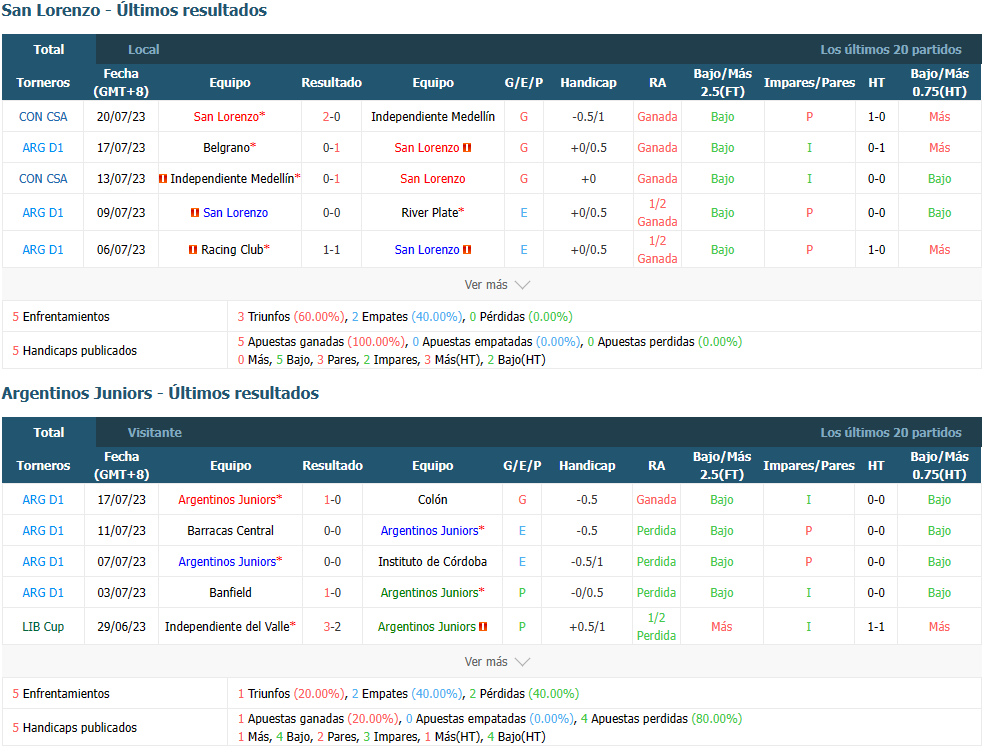Click the '+0.5/1' handicap in LIB Cup row
The height and width of the screenshot is (752, 987).
pyautogui.click(x=587, y=626)
